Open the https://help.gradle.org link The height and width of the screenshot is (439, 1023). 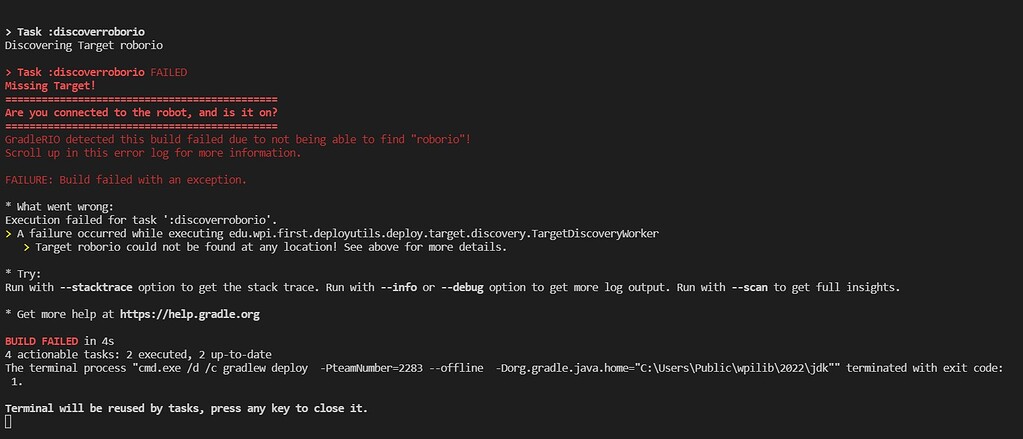pyautogui.click(x=189, y=314)
